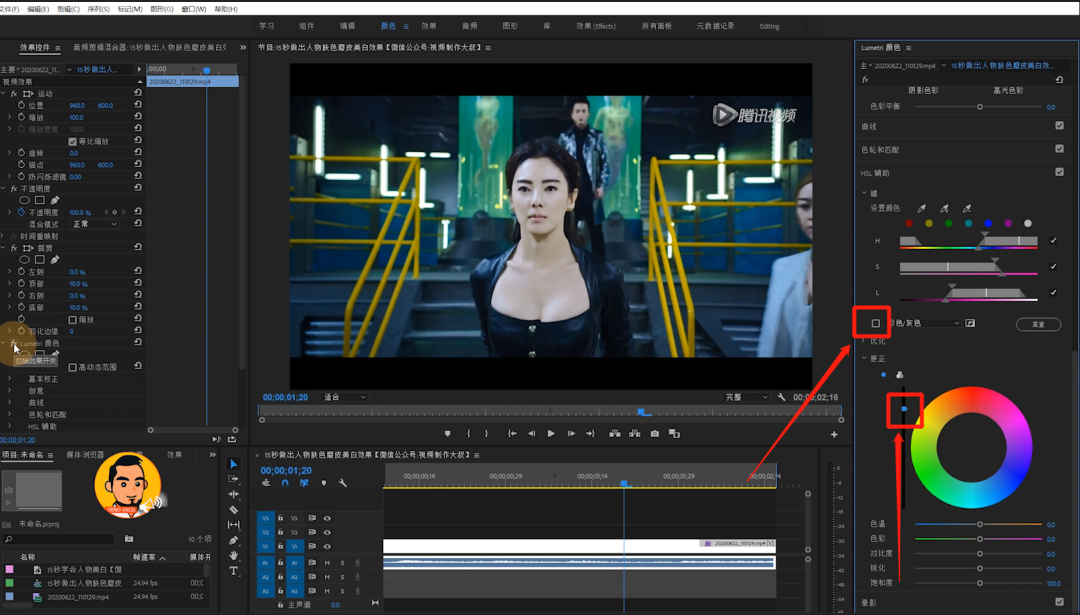Open the program monitor zoom level dropdown
Screen dimensions: 1080x615
[x=345, y=397]
